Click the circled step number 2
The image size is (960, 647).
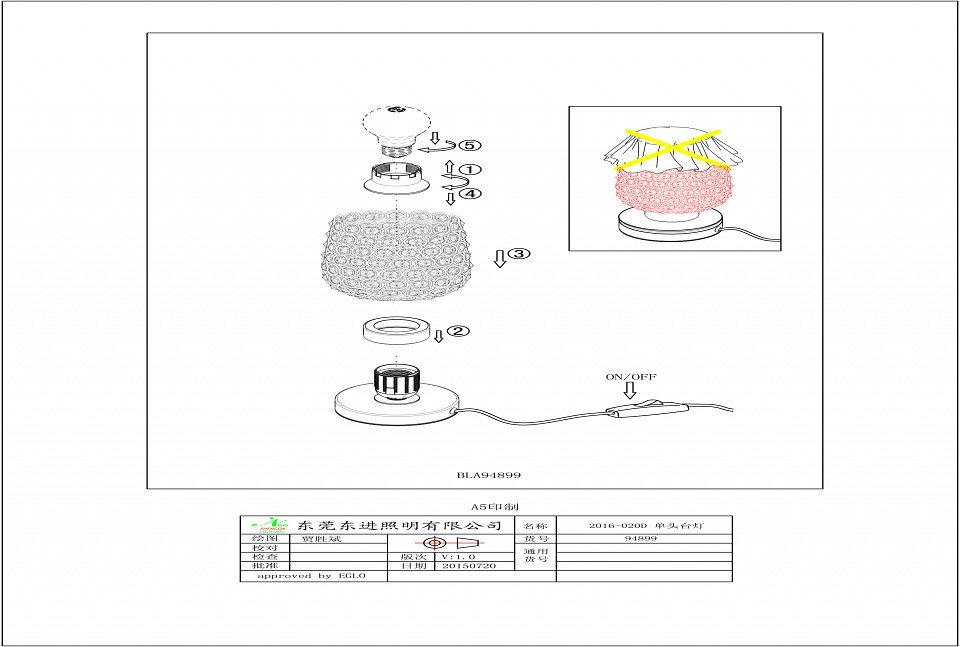[x=457, y=330]
